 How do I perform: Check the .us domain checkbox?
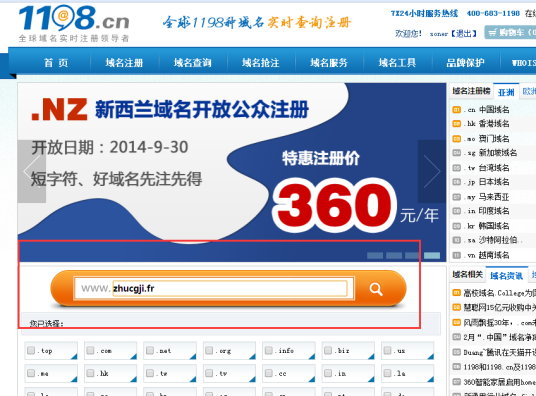point(388,351)
